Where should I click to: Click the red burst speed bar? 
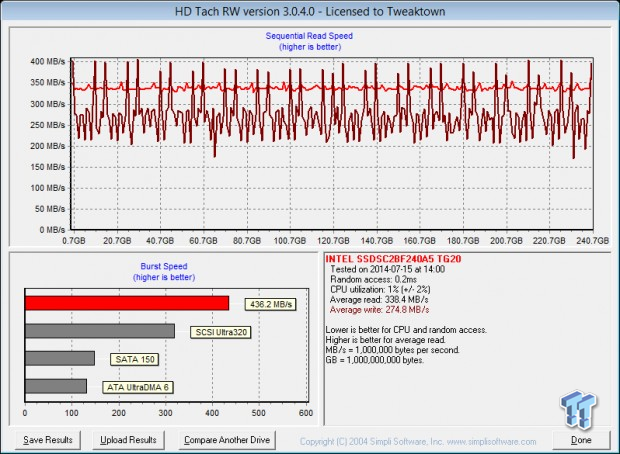pos(127,303)
